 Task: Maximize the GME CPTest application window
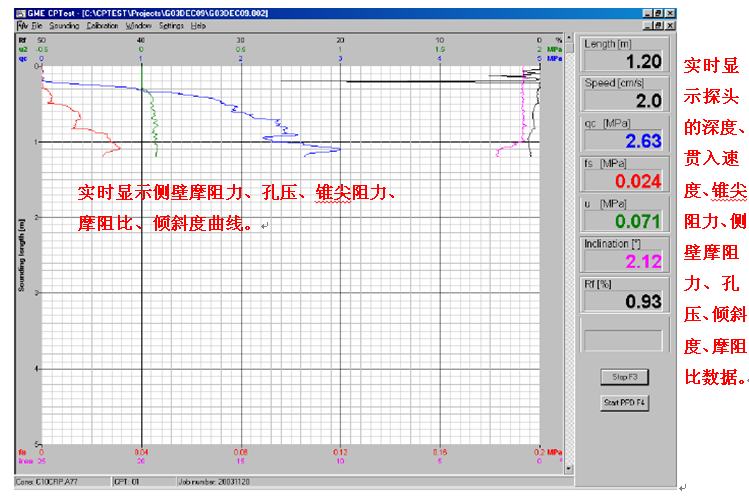[x=657, y=12]
